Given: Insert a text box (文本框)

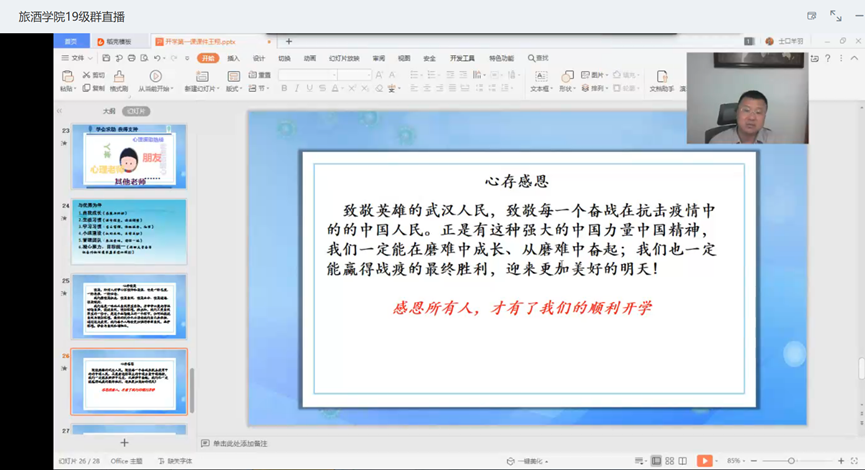Looking at the screenshot, I should pyautogui.click(x=539, y=77).
